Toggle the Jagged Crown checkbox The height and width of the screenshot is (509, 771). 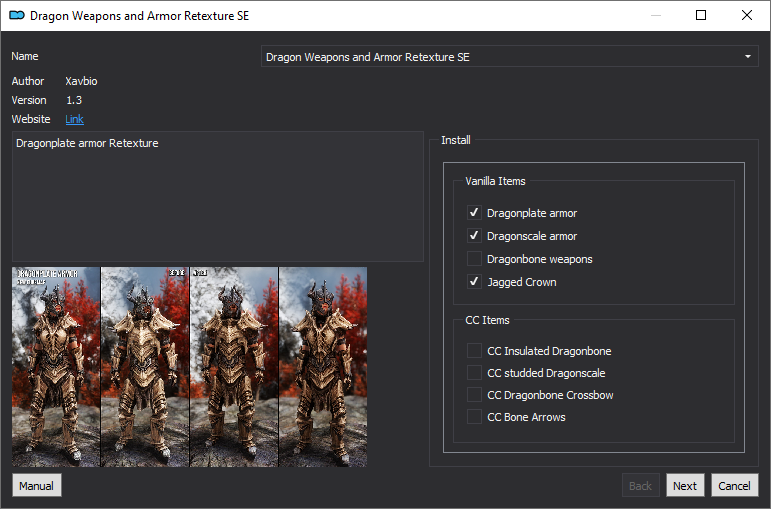click(x=474, y=282)
